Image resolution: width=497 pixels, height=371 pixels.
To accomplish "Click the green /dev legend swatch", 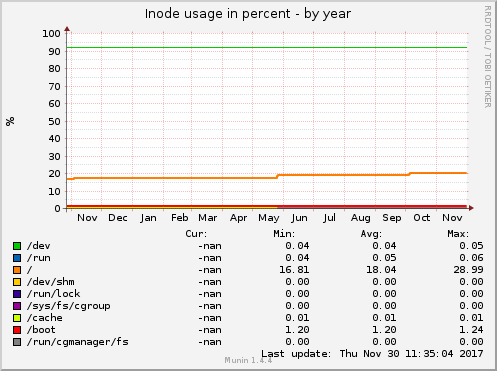I will click(x=17, y=246).
